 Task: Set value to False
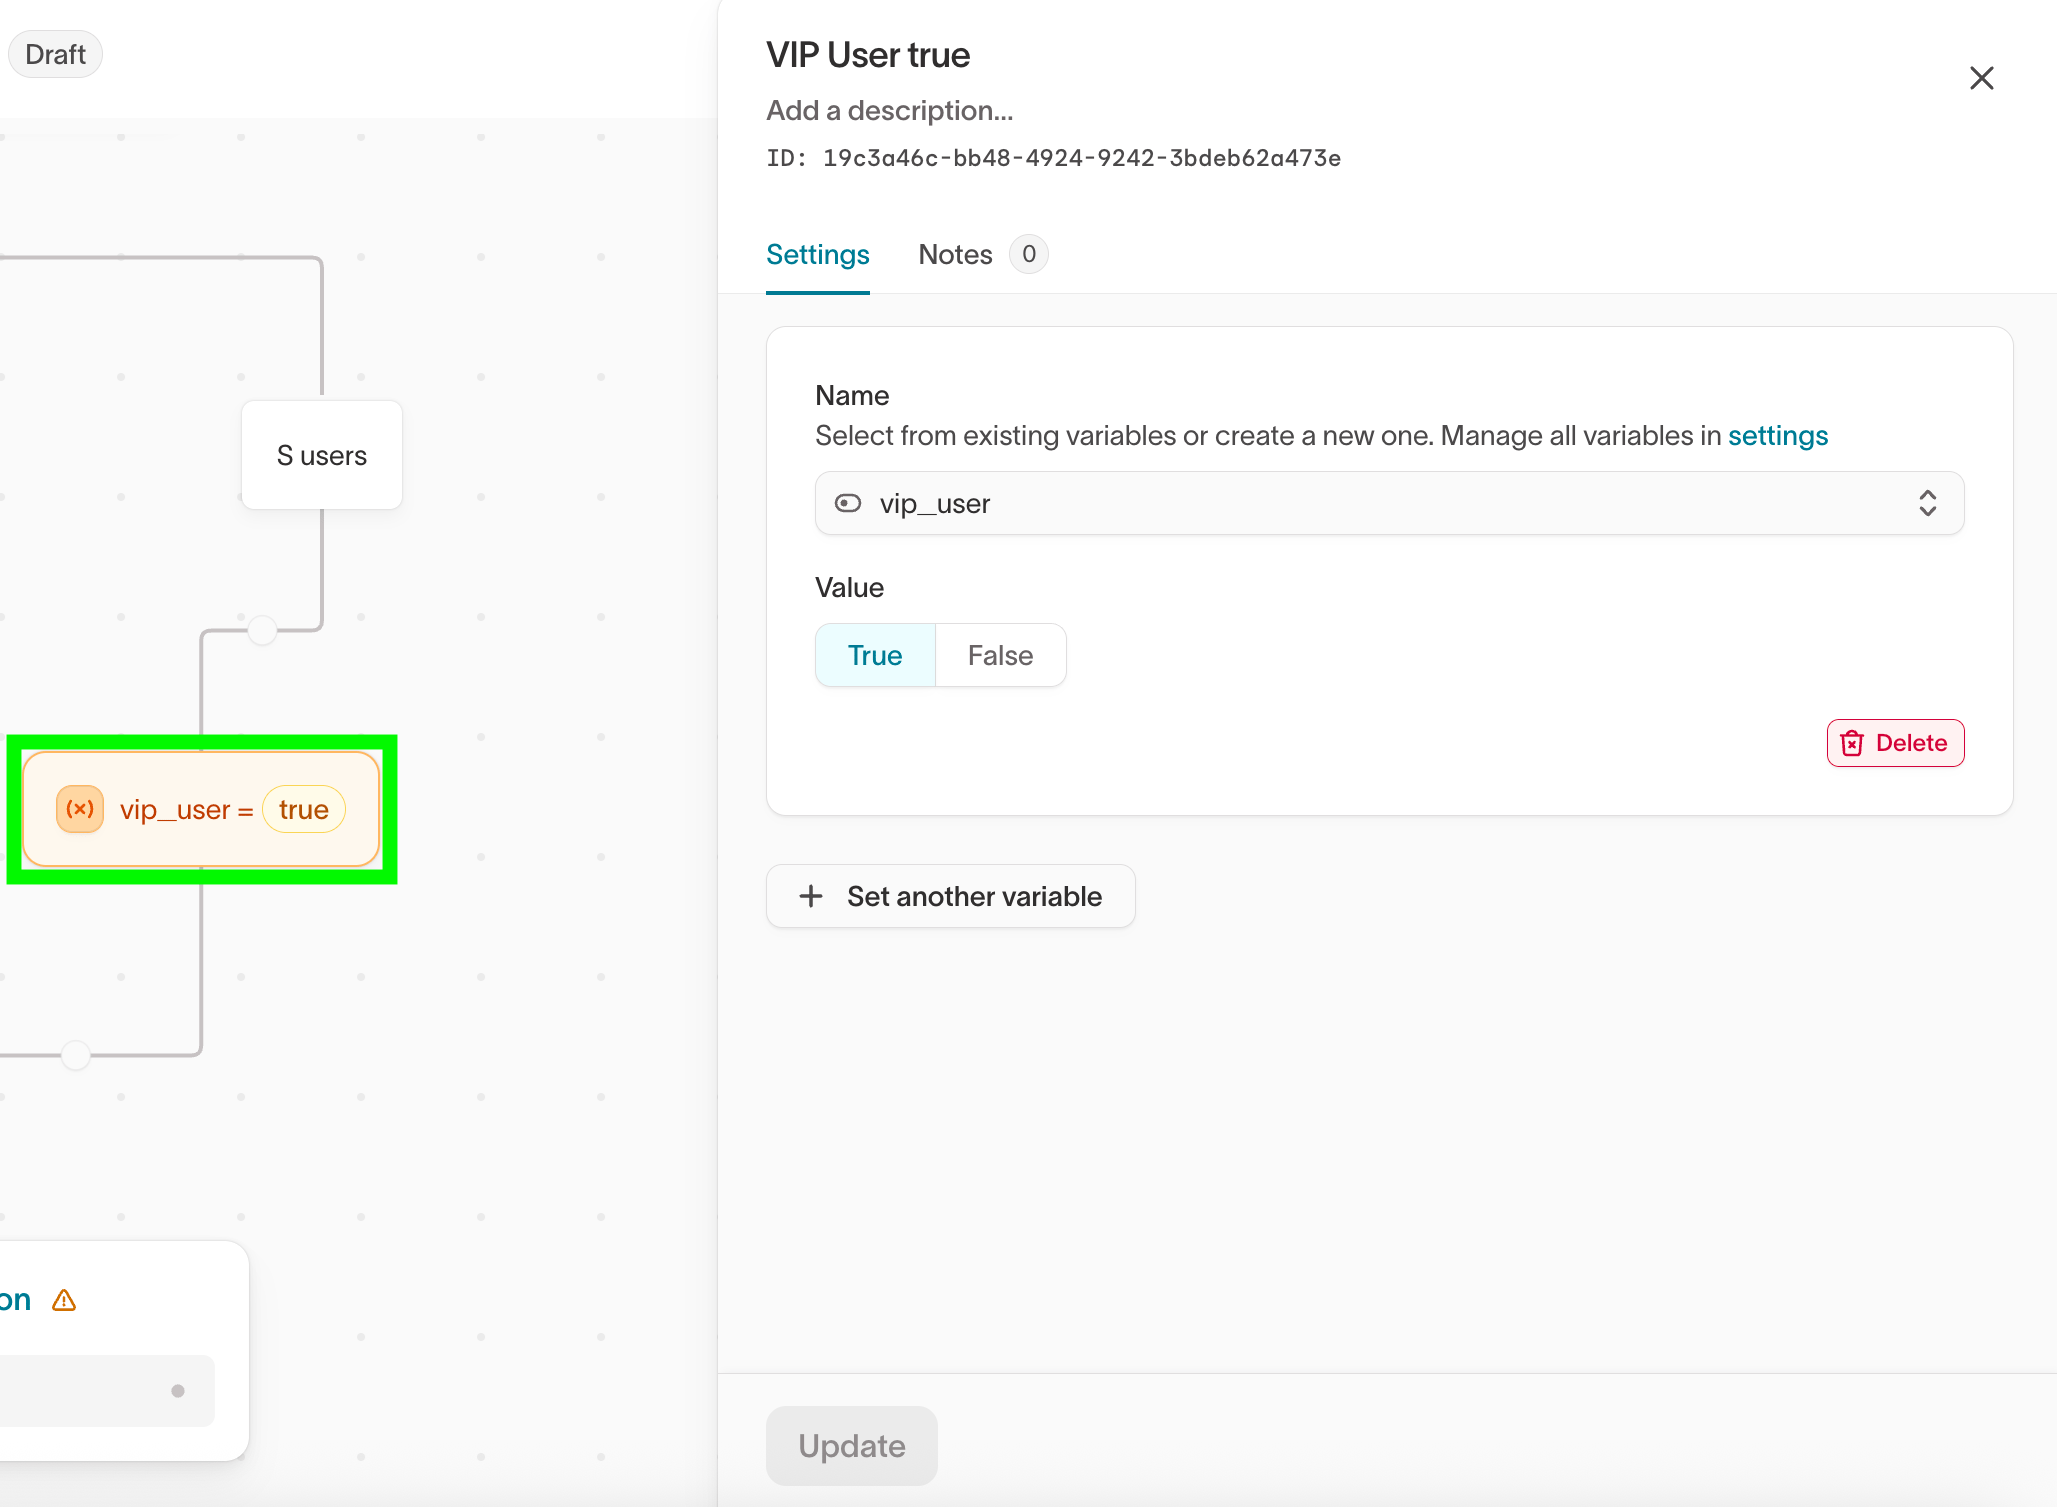point(1000,655)
